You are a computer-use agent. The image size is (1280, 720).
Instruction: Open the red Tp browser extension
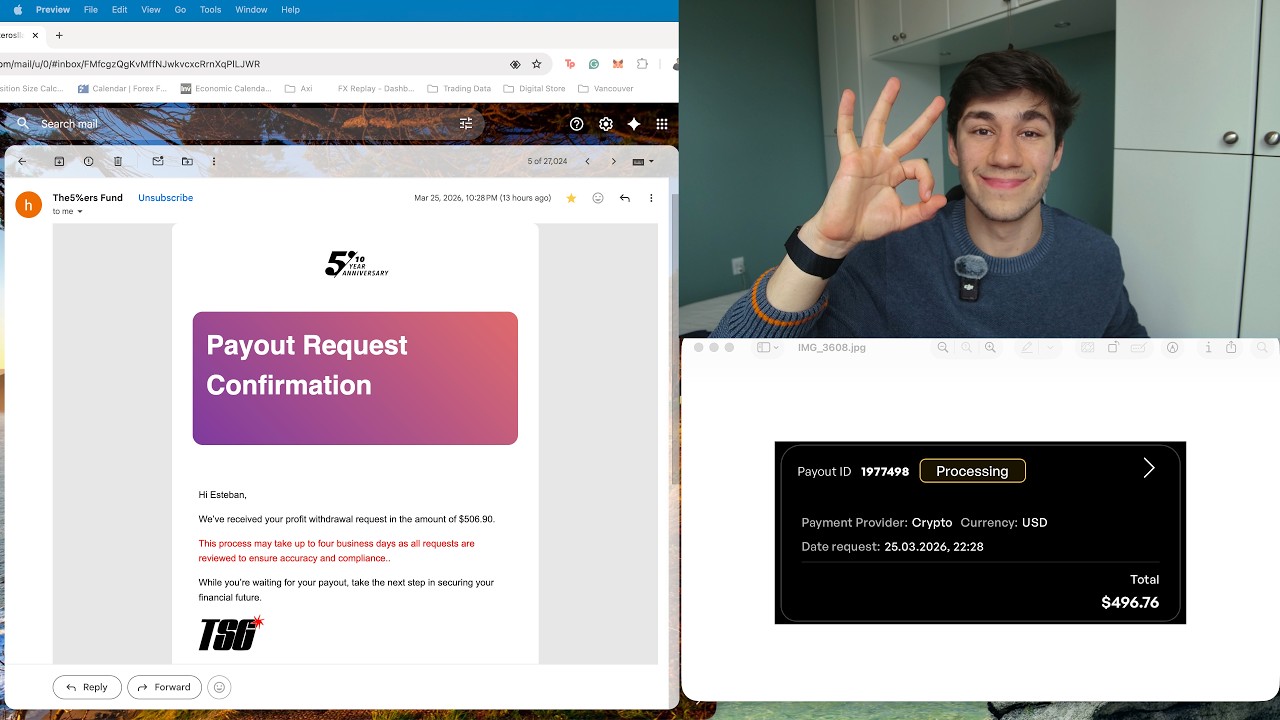click(570, 64)
